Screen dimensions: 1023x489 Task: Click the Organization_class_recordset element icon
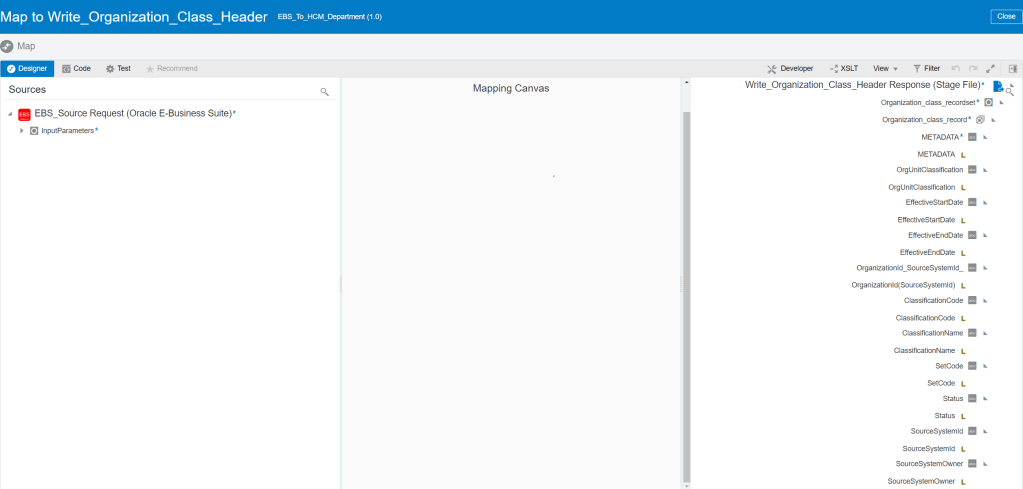tap(988, 102)
